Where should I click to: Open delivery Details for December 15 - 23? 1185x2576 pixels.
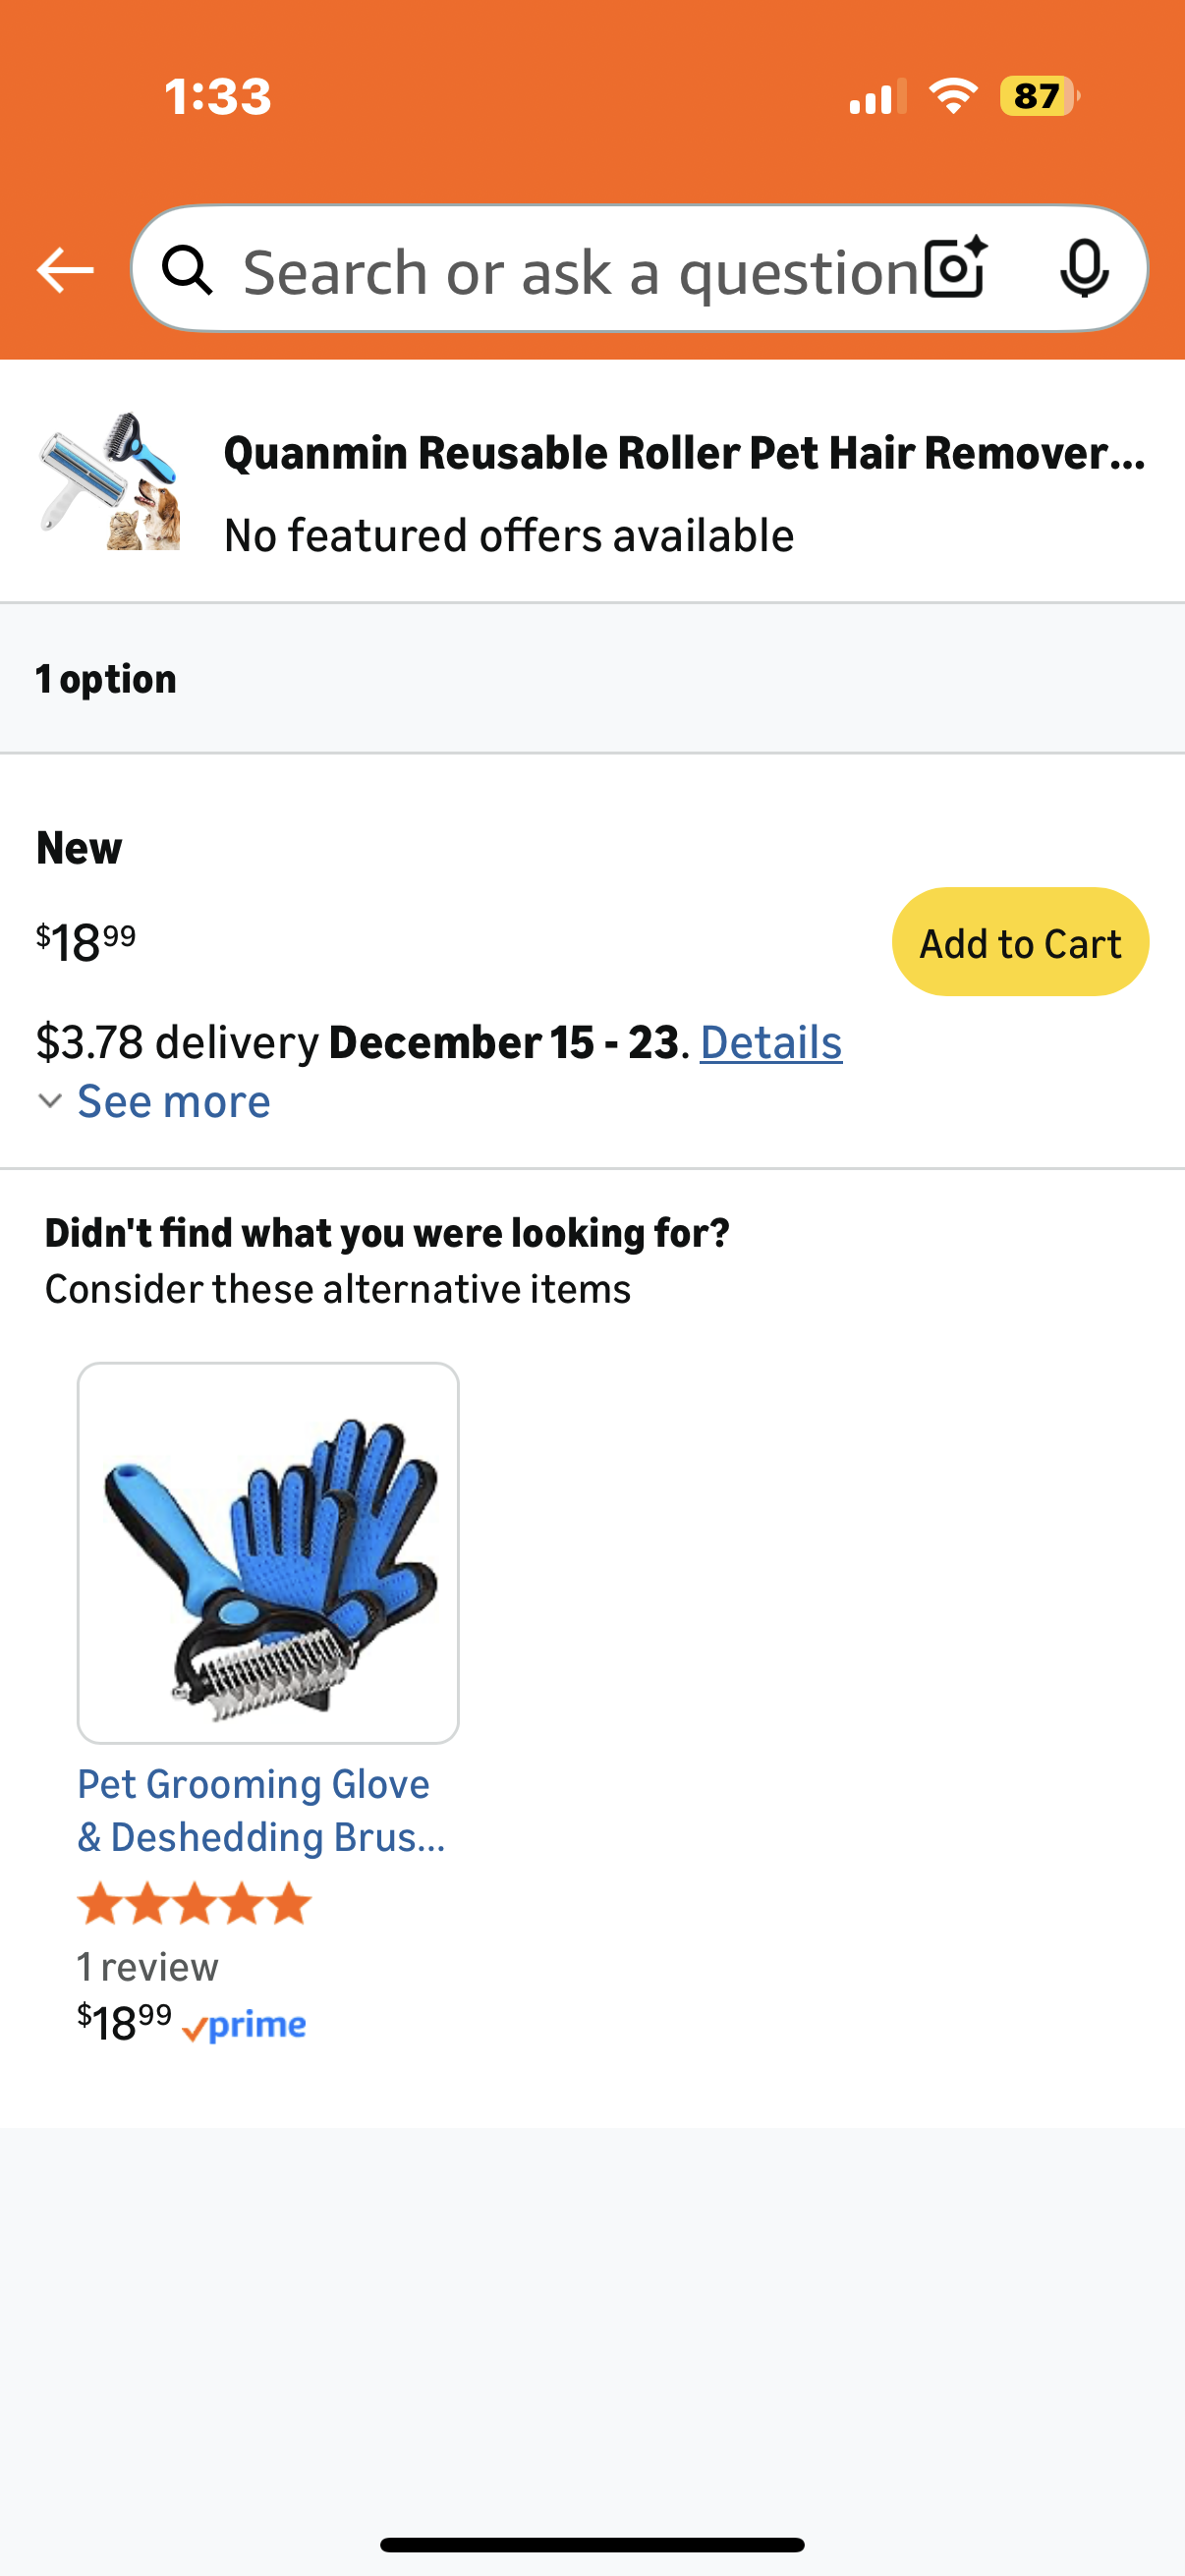point(771,1041)
